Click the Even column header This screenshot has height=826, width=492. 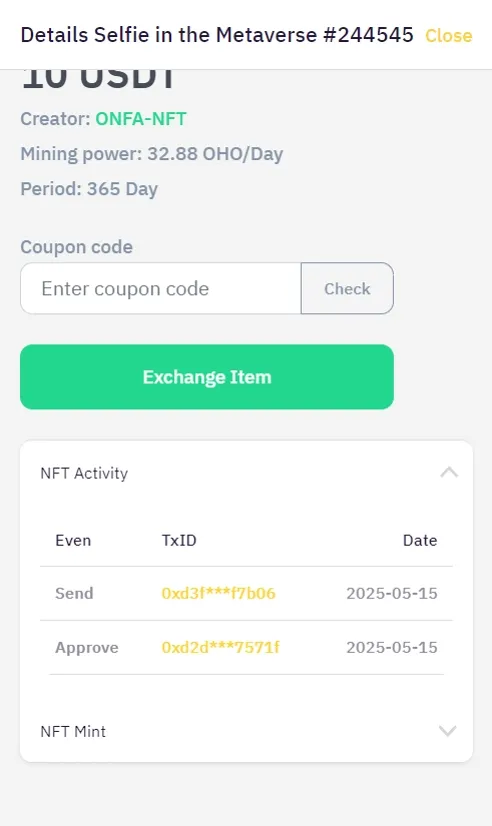[x=73, y=540]
